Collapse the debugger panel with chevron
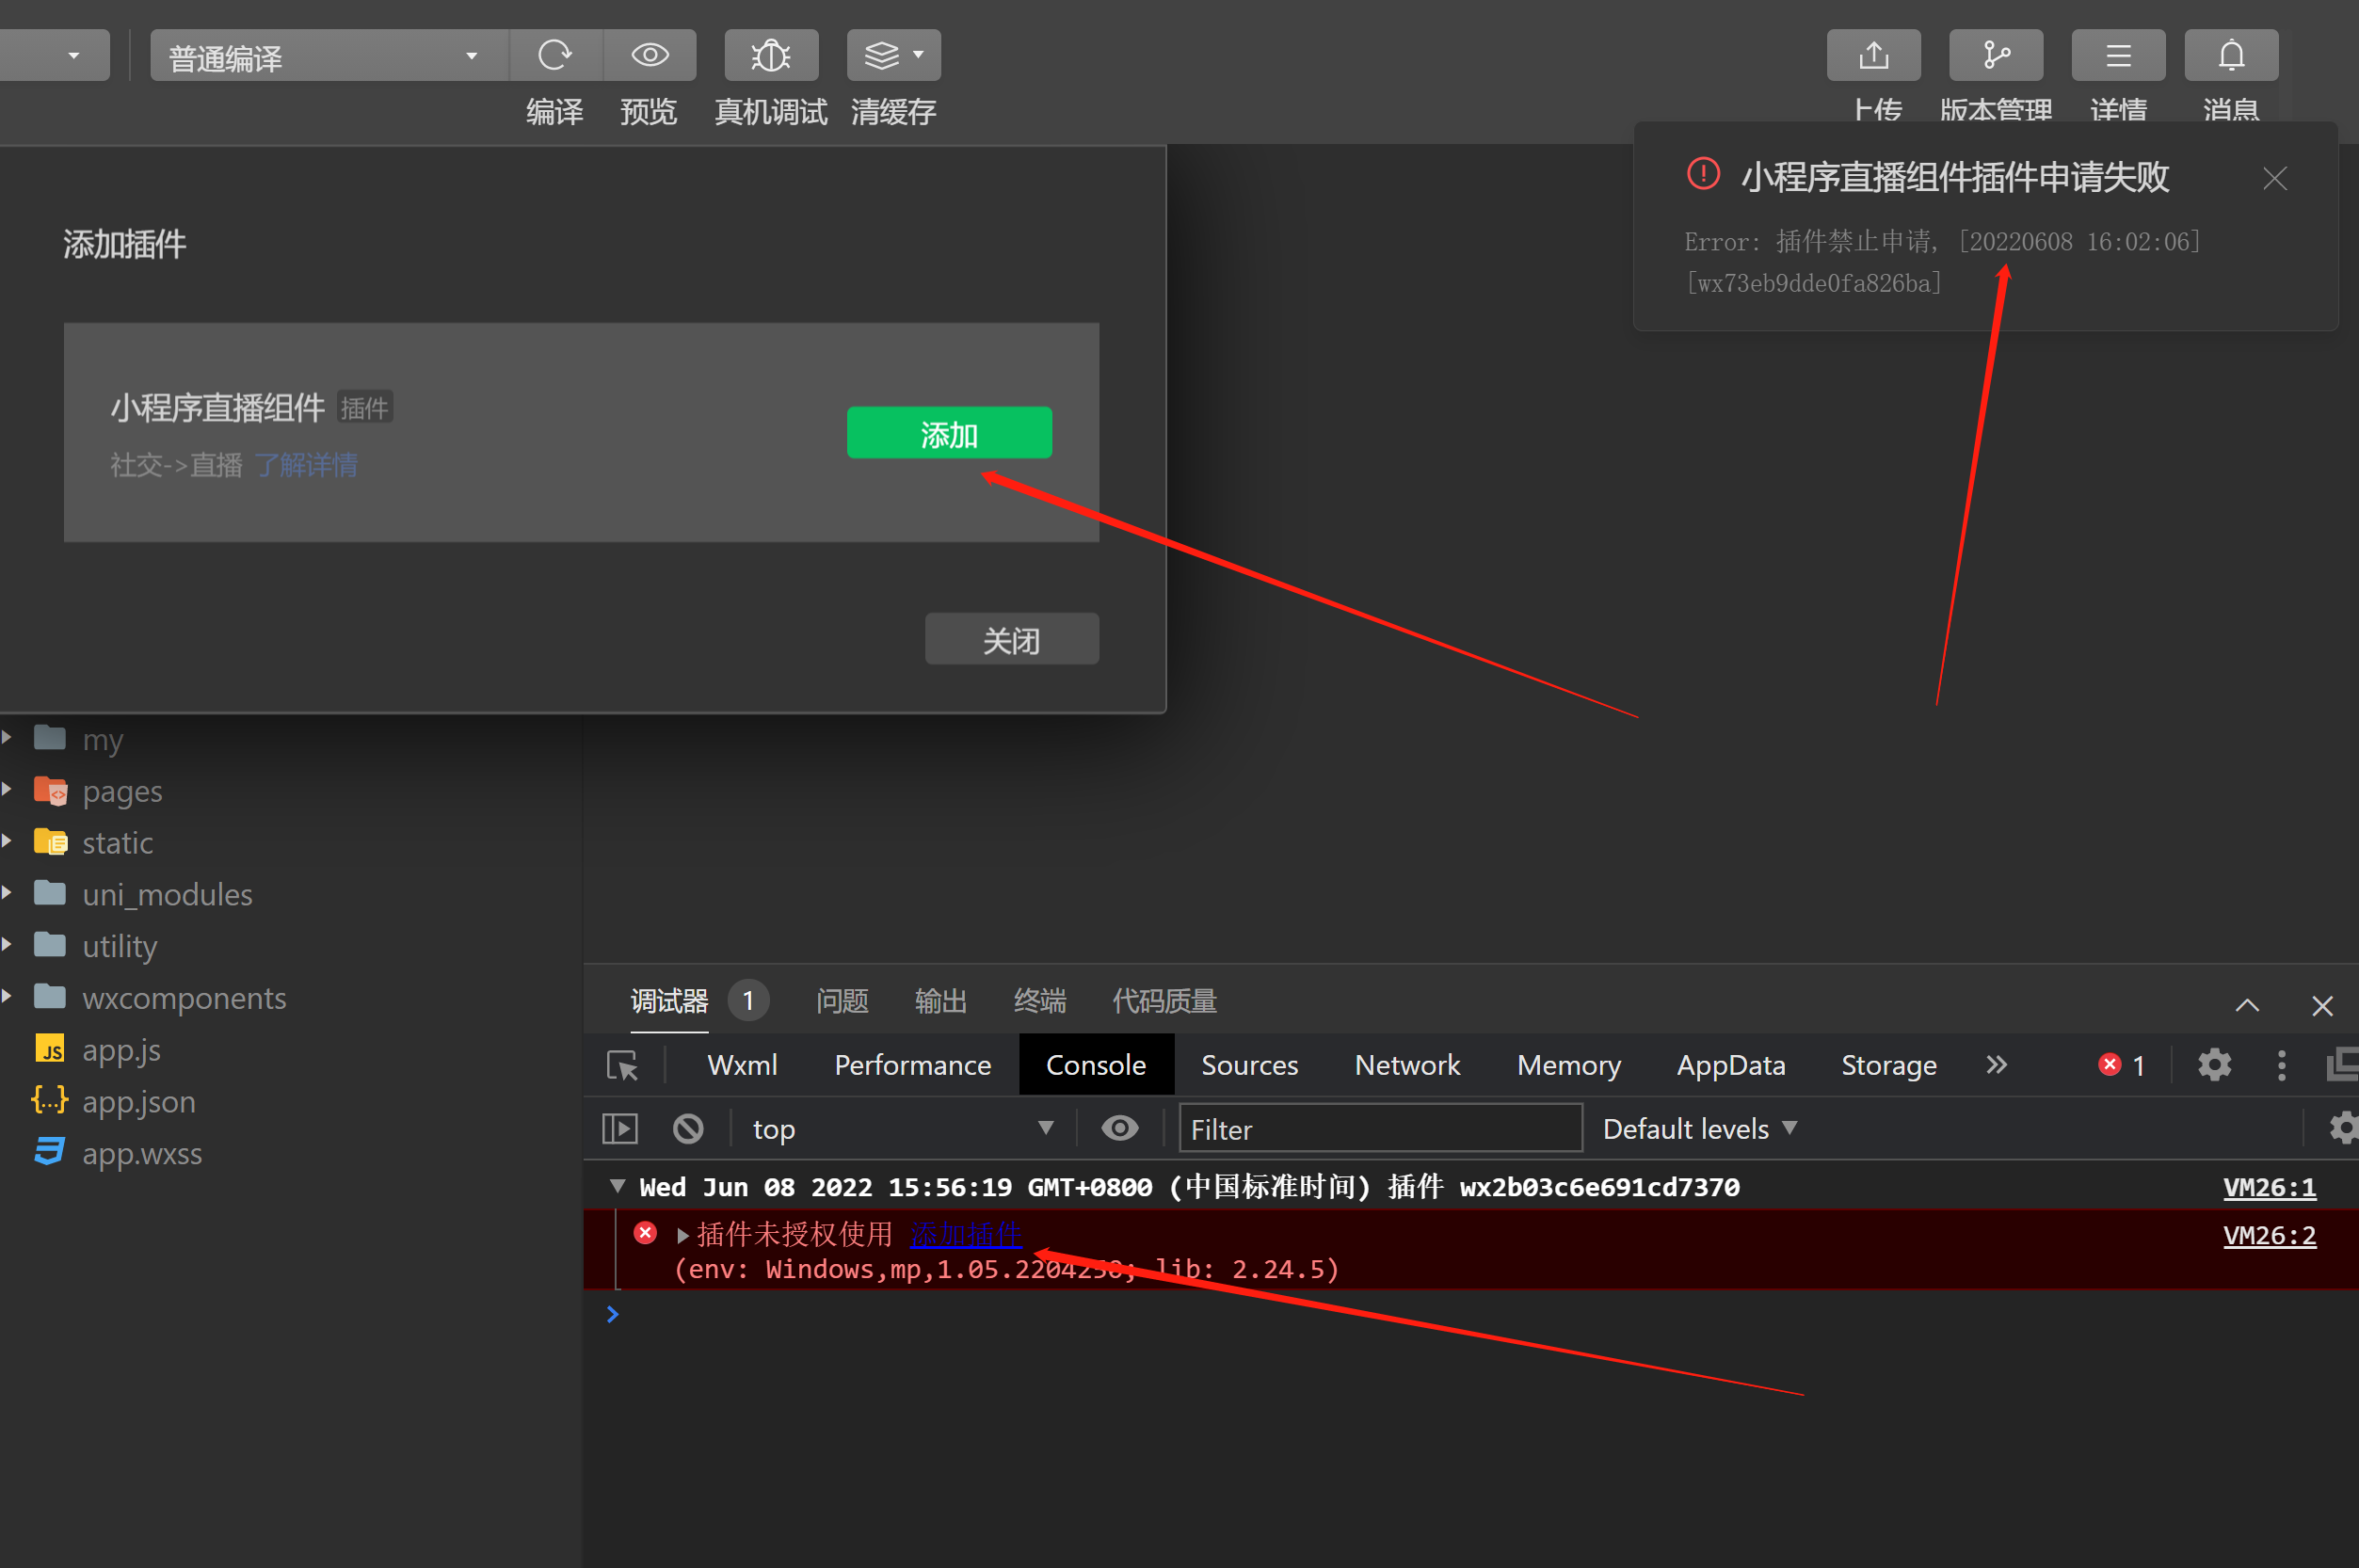 pyautogui.click(x=2247, y=1005)
